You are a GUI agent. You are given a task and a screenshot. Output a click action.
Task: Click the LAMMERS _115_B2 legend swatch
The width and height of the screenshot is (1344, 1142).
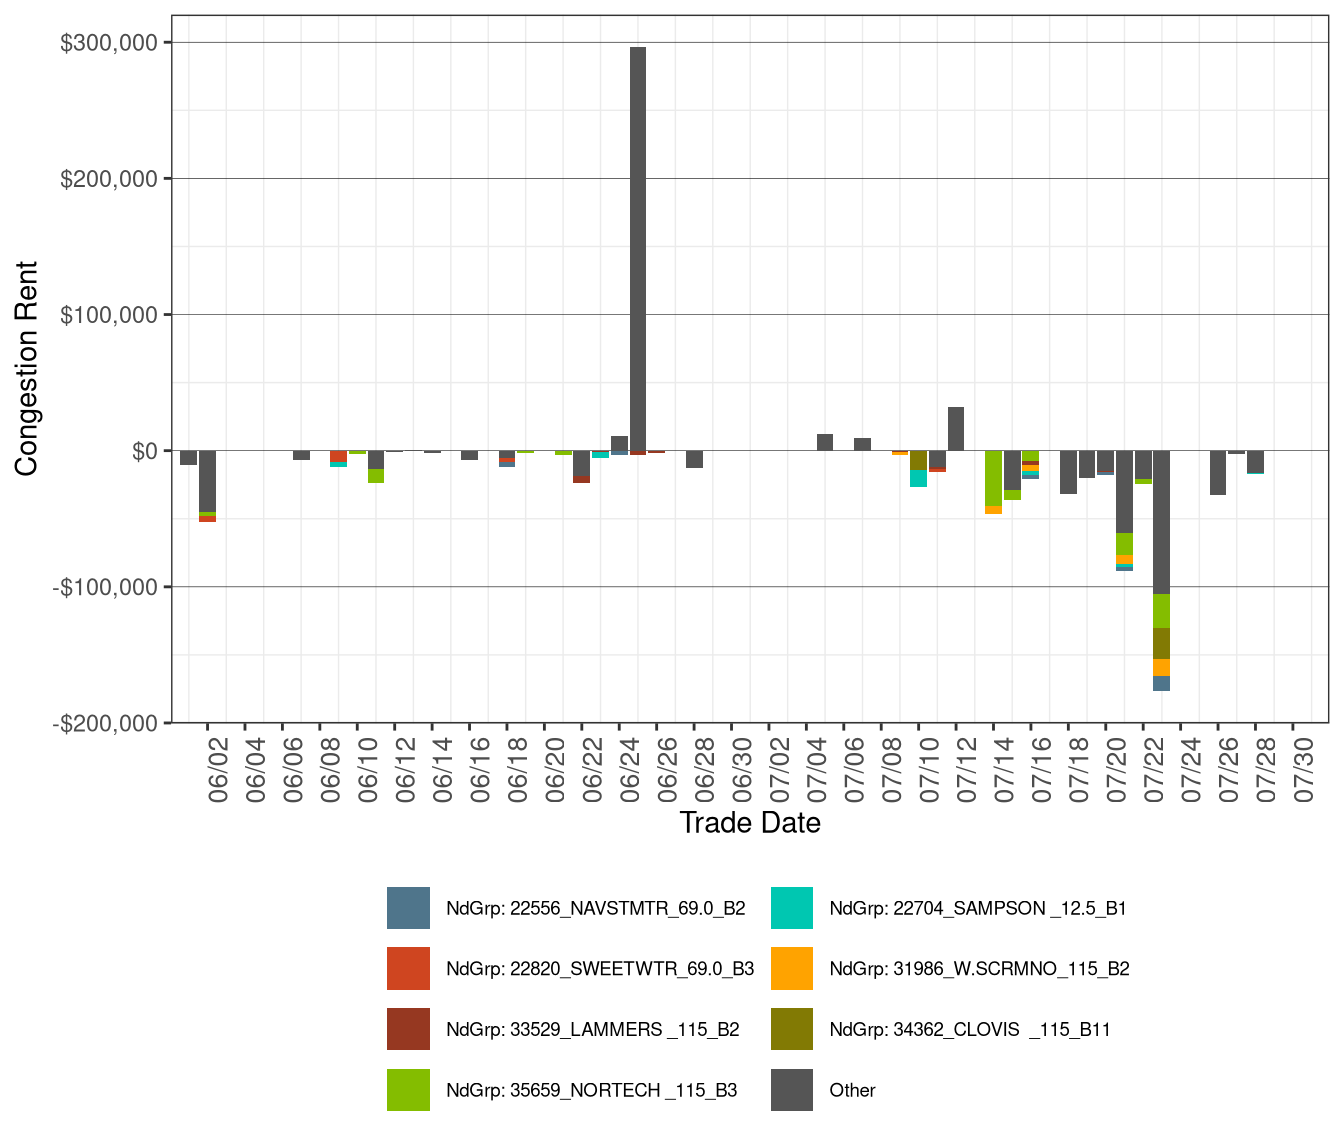point(408,1029)
